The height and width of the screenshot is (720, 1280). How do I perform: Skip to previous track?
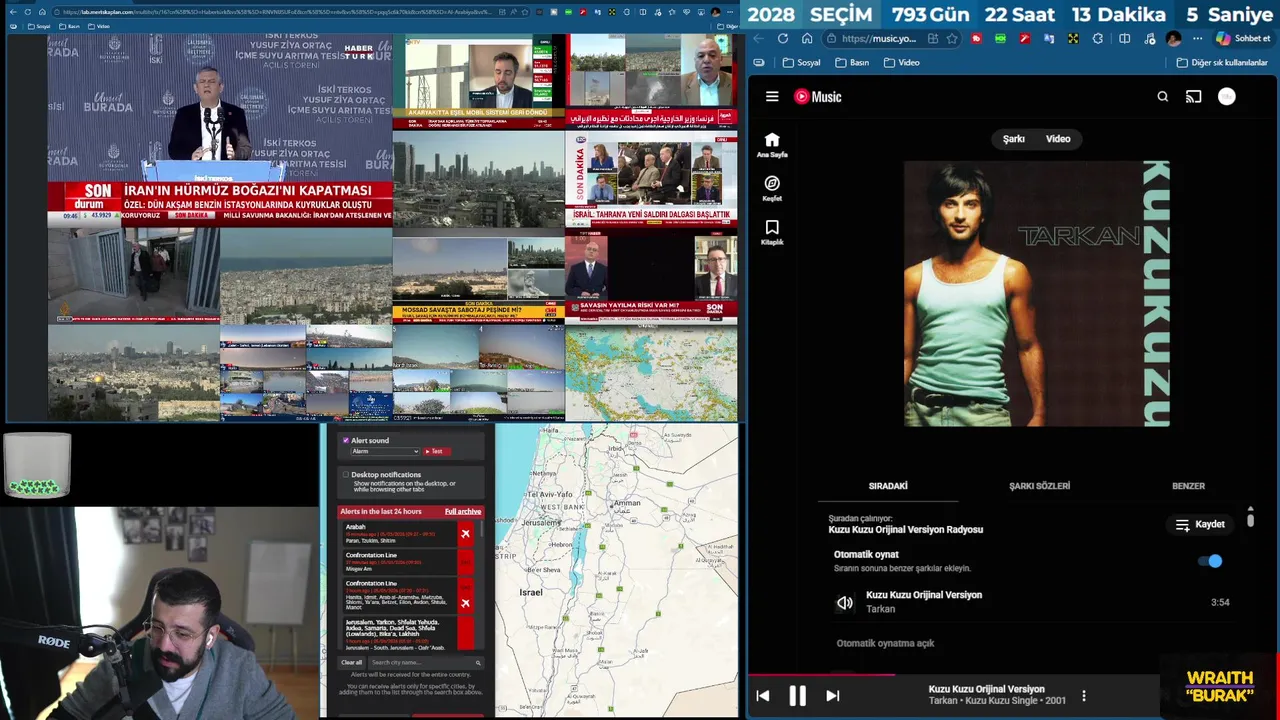coord(763,696)
